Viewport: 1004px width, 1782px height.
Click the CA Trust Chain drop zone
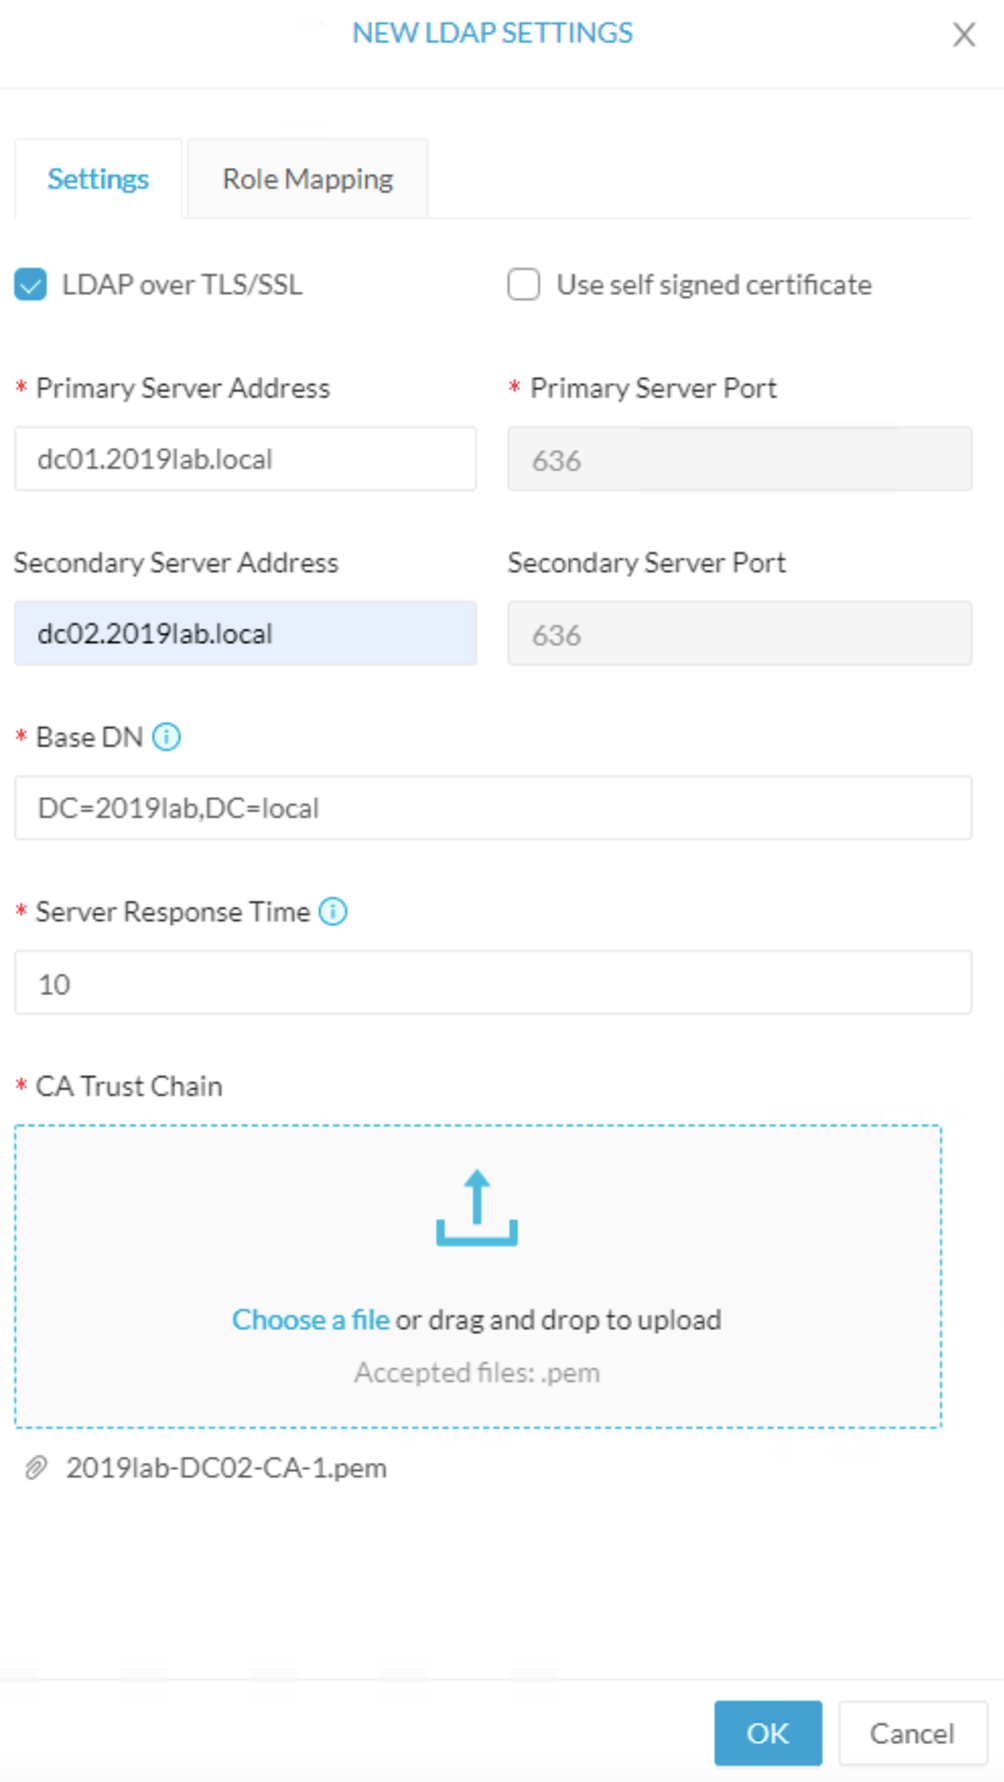[478, 1277]
